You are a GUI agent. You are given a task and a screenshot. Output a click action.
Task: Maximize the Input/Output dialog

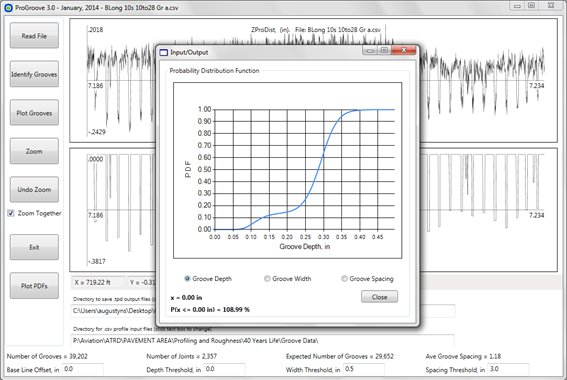coord(384,50)
